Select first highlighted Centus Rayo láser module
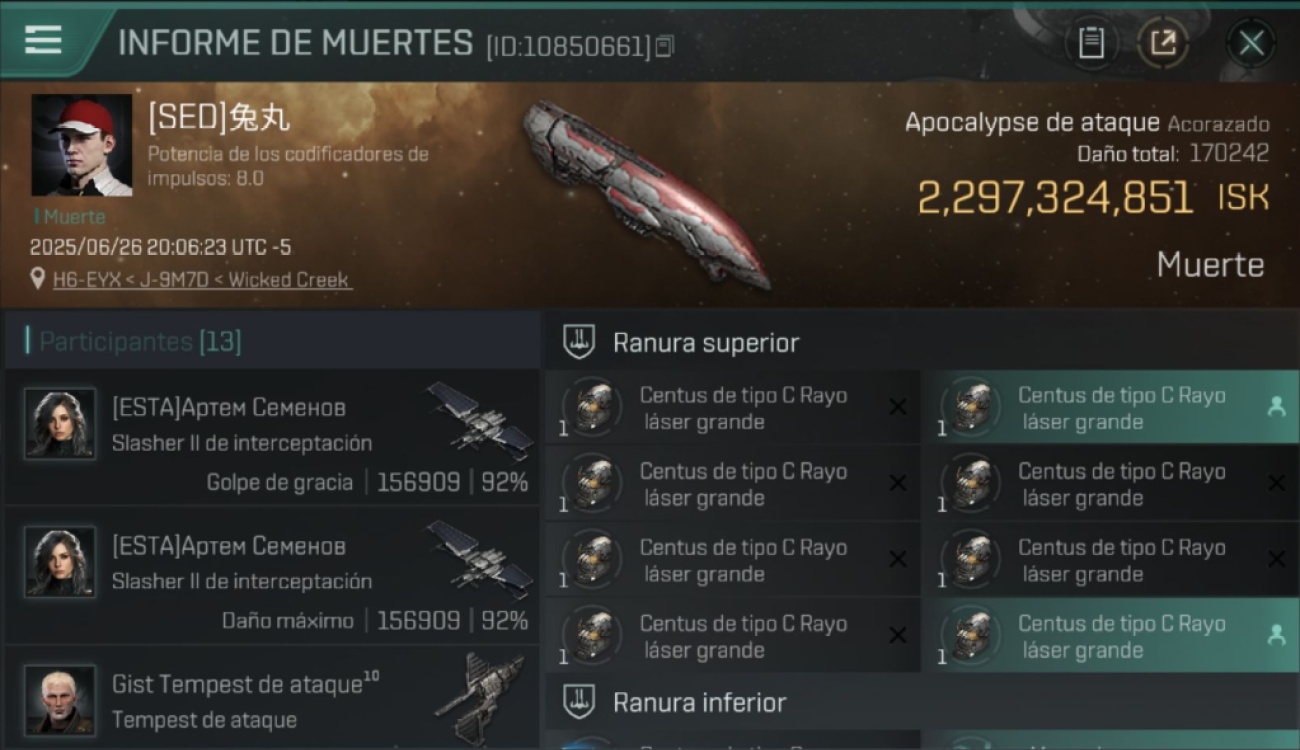Image resolution: width=1300 pixels, height=750 pixels. (x=1110, y=408)
